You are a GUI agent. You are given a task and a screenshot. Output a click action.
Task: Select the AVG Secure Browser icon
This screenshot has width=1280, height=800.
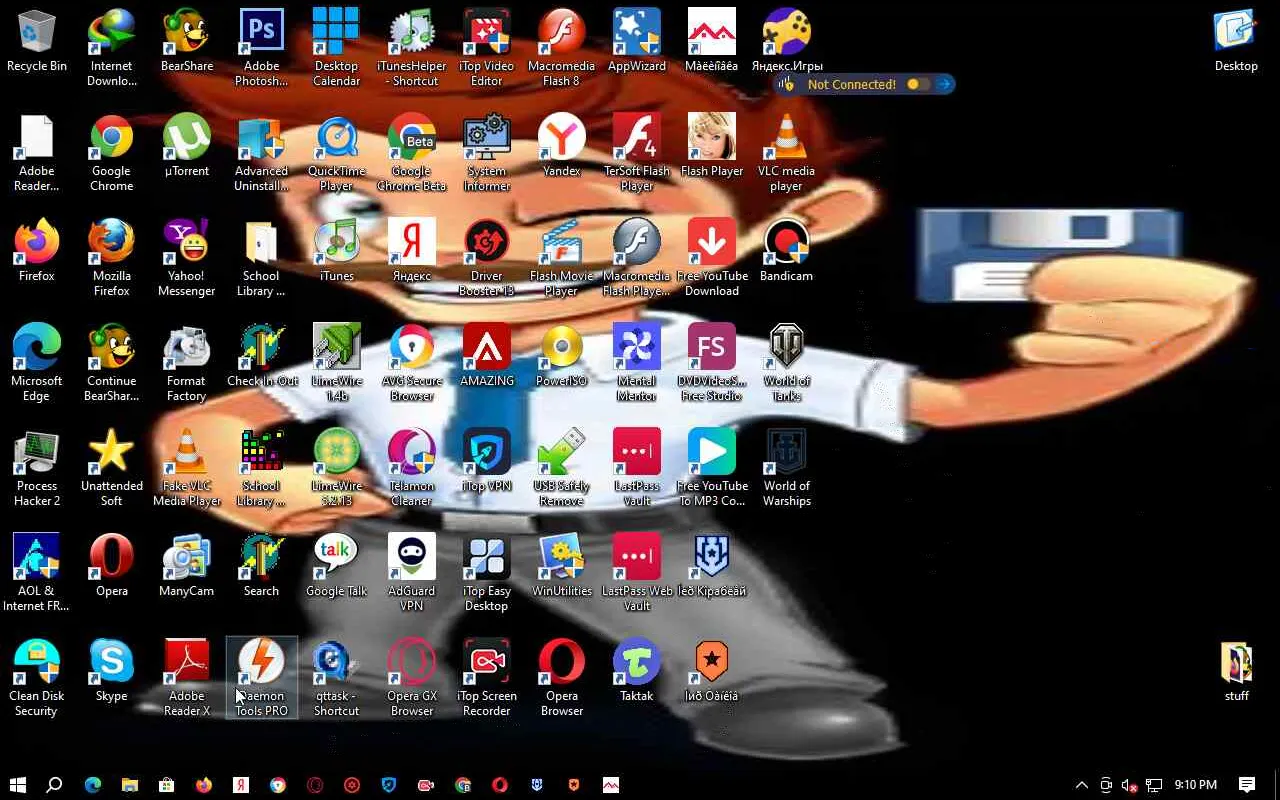(x=412, y=363)
